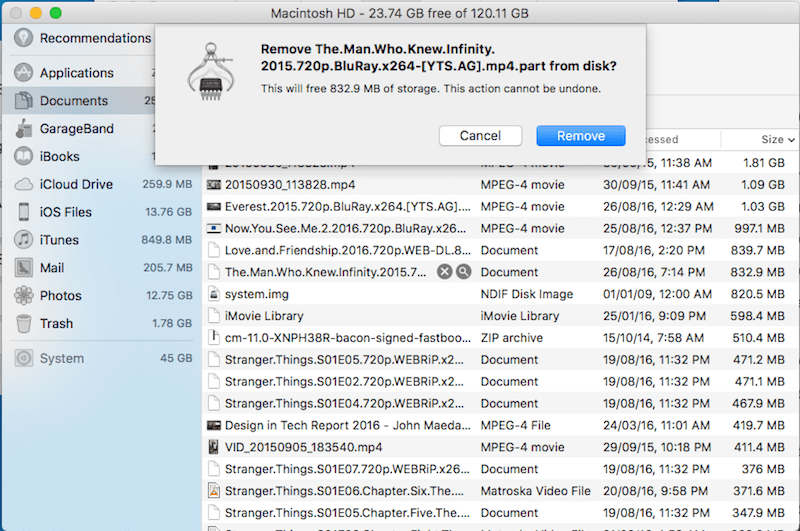Viewport: 800px width, 531px height.
Task: Open Recommendations in the sidebar
Action: tap(95, 38)
